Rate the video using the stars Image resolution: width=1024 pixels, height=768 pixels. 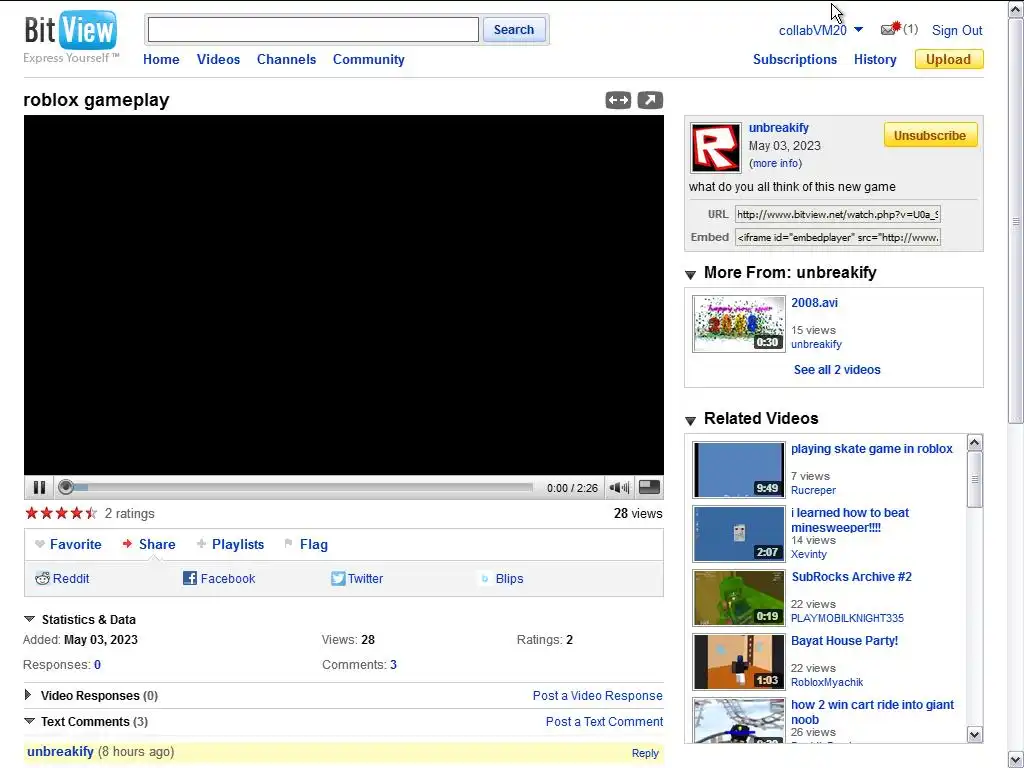(x=61, y=513)
